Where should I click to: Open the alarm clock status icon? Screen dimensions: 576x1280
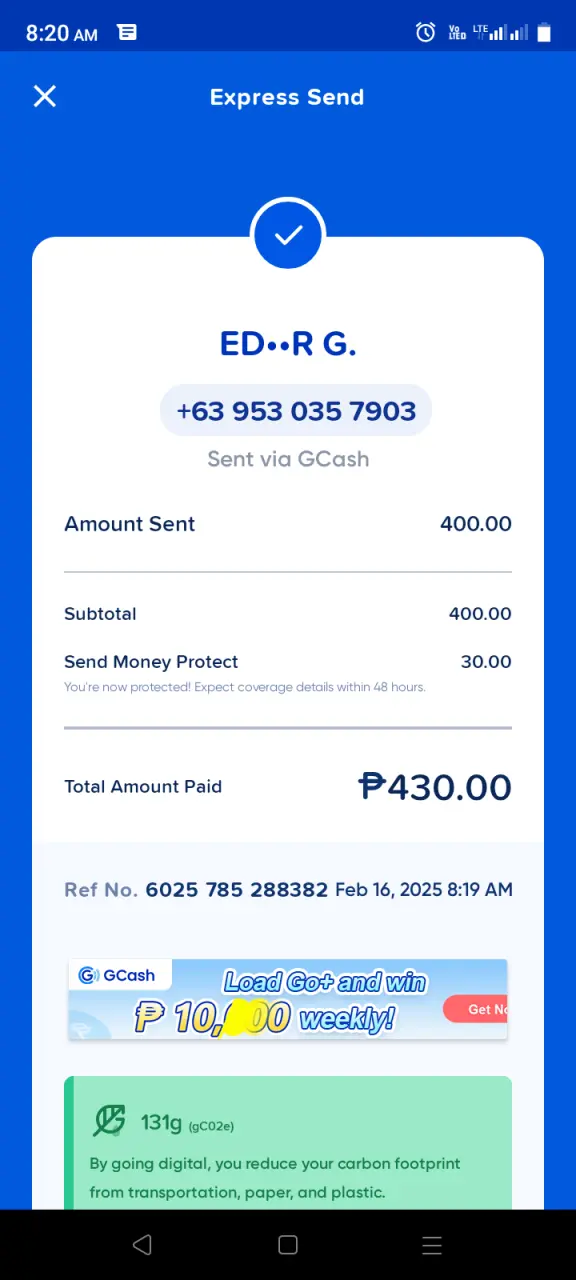pos(426,32)
